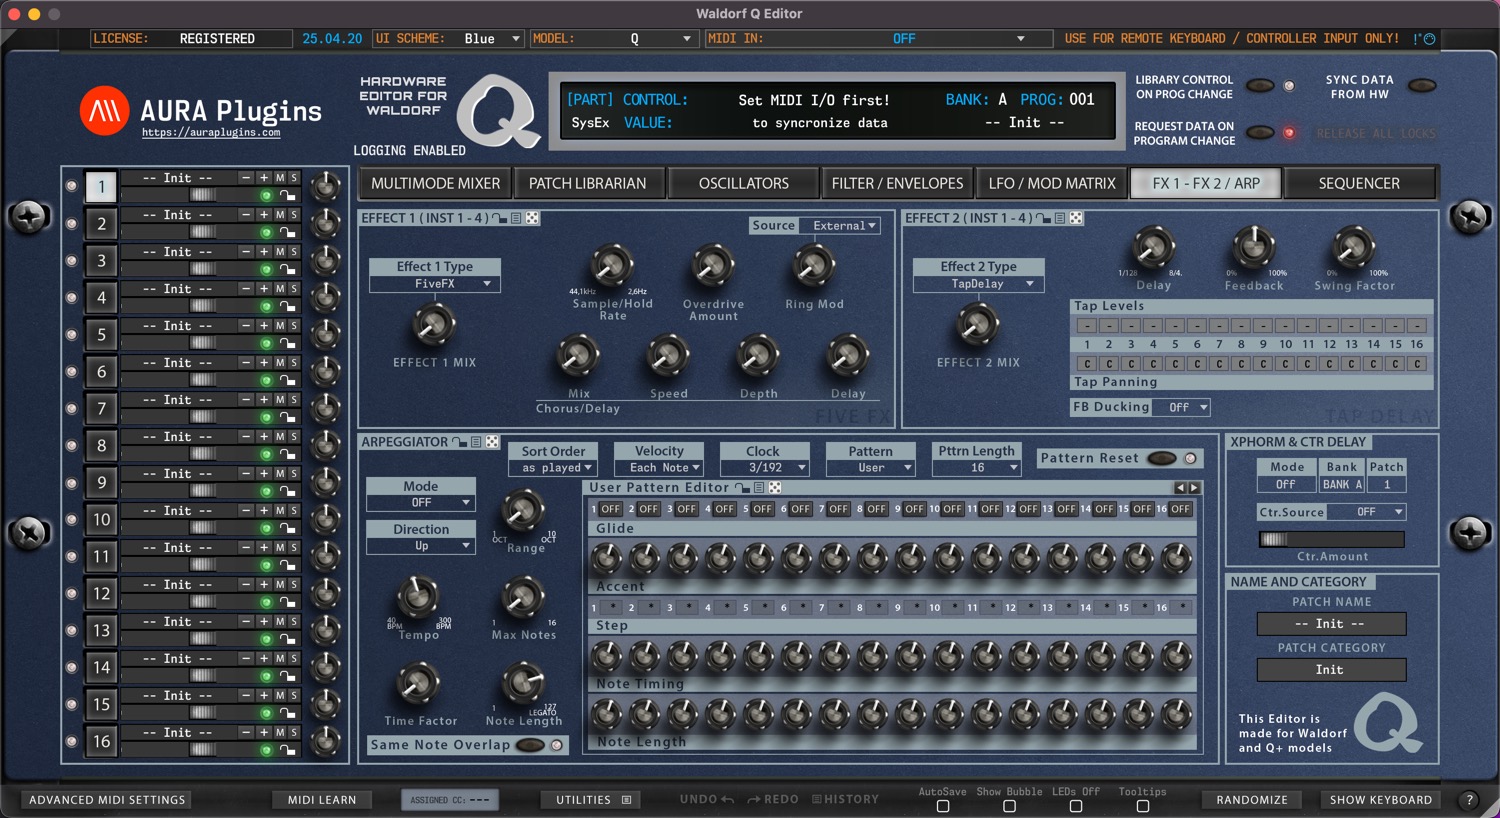
Task: Toggle the Tooltips checkbox
Action: [1143, 806]
